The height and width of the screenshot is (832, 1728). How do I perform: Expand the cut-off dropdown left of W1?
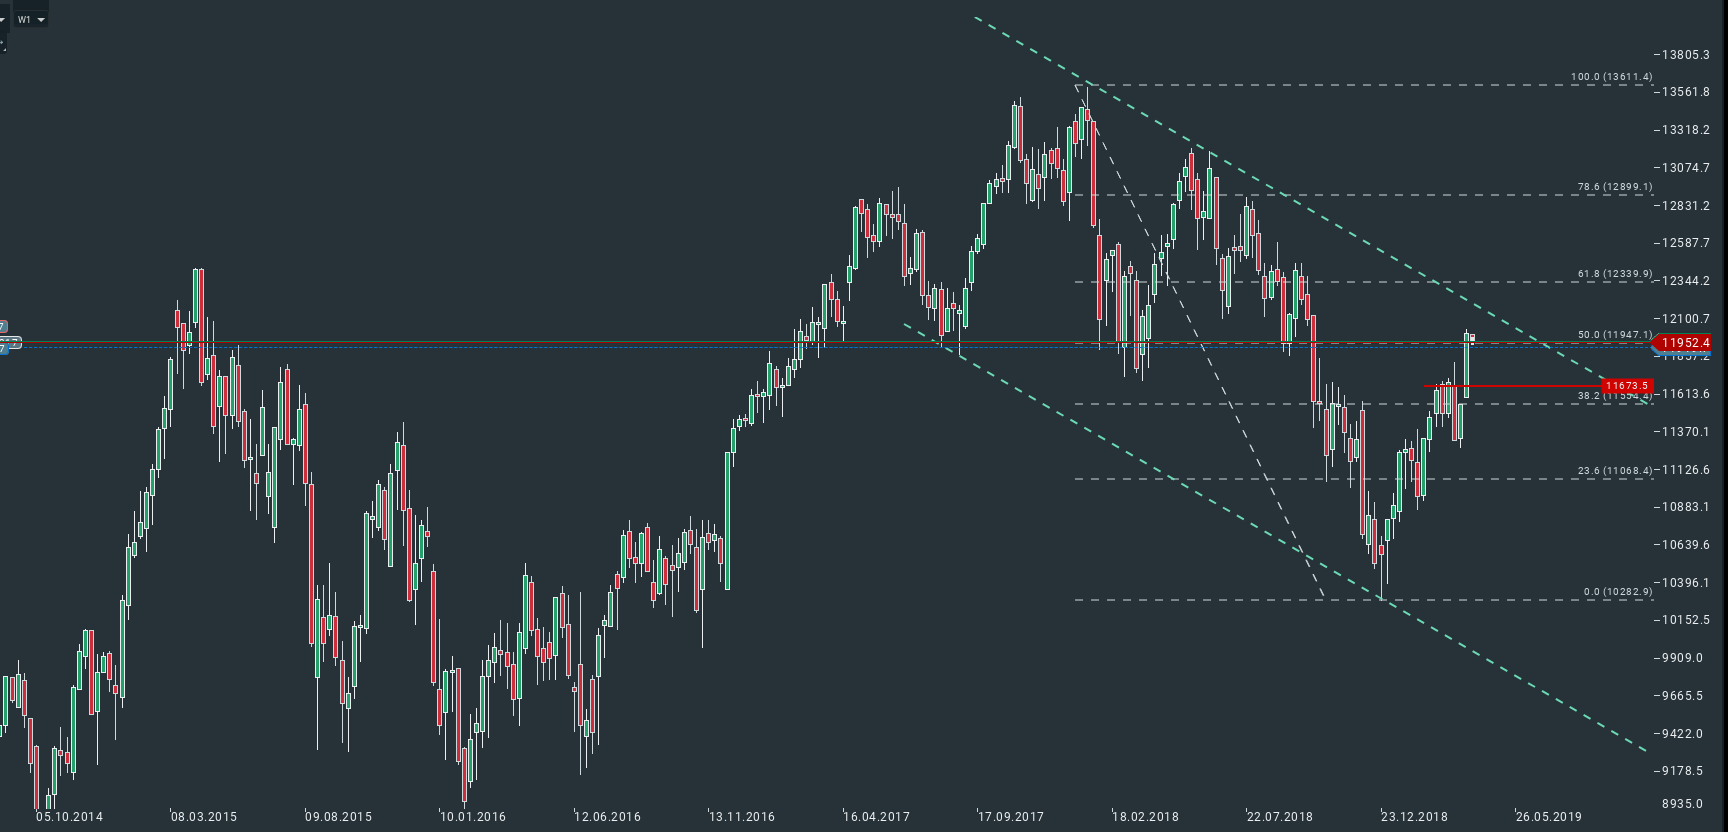coord(3,19)
